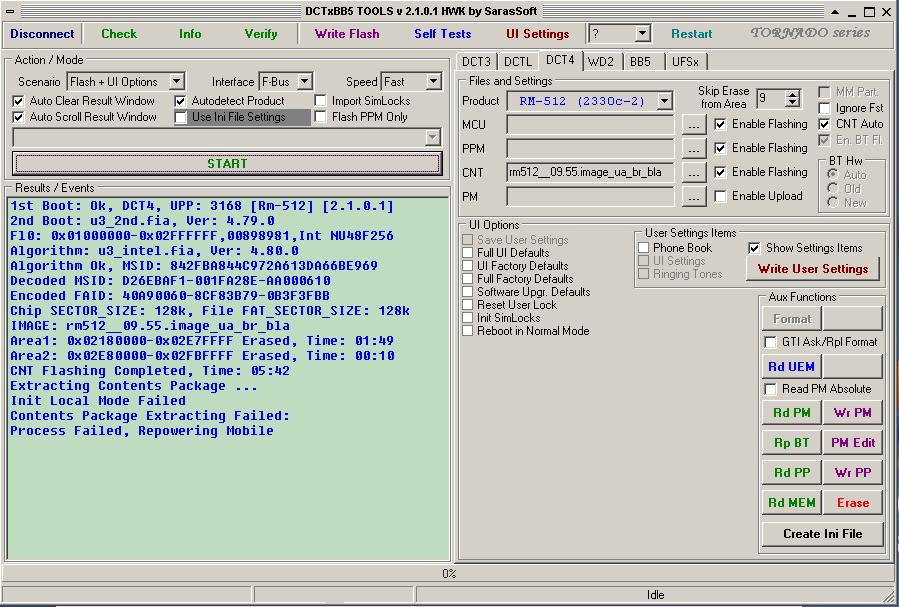This screenshot has width=899, height=607.
Task: Click the Rd PP button
Action: click(791, 473)
